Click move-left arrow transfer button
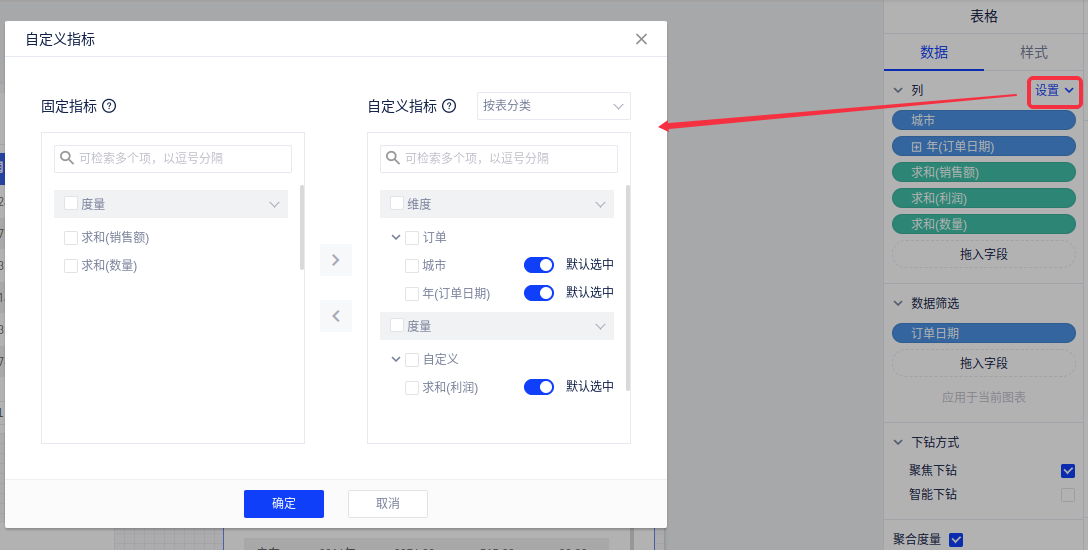 [336, 316]
